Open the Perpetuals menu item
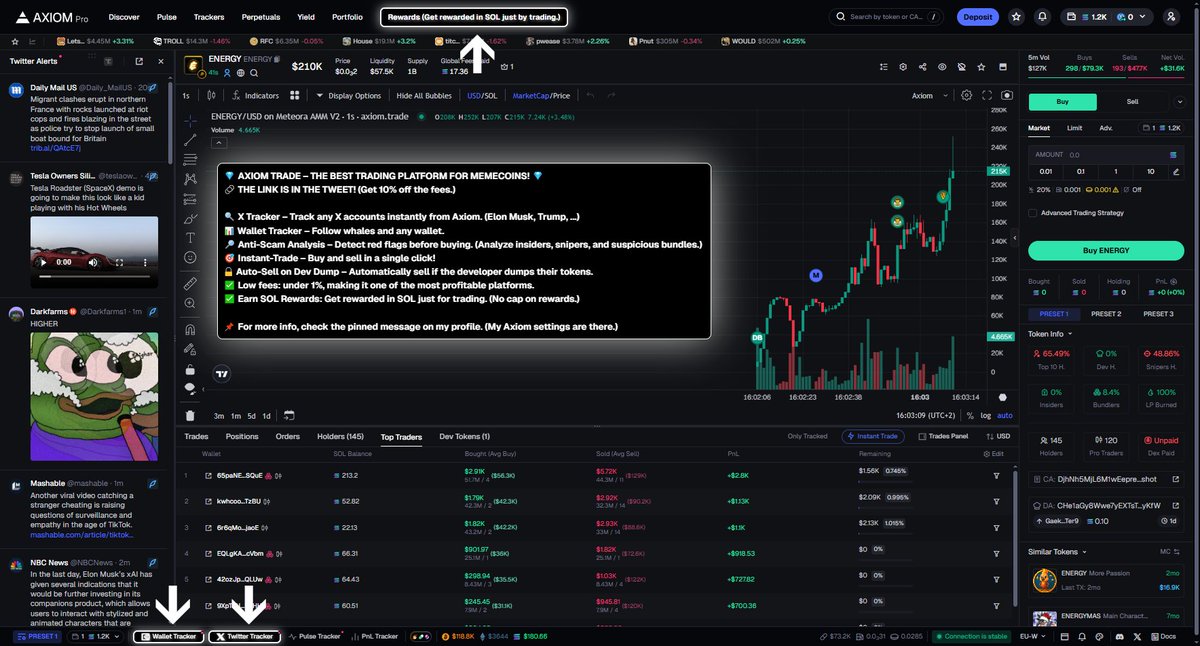This screenshot has width=1200, height=646. click(261, 17)
